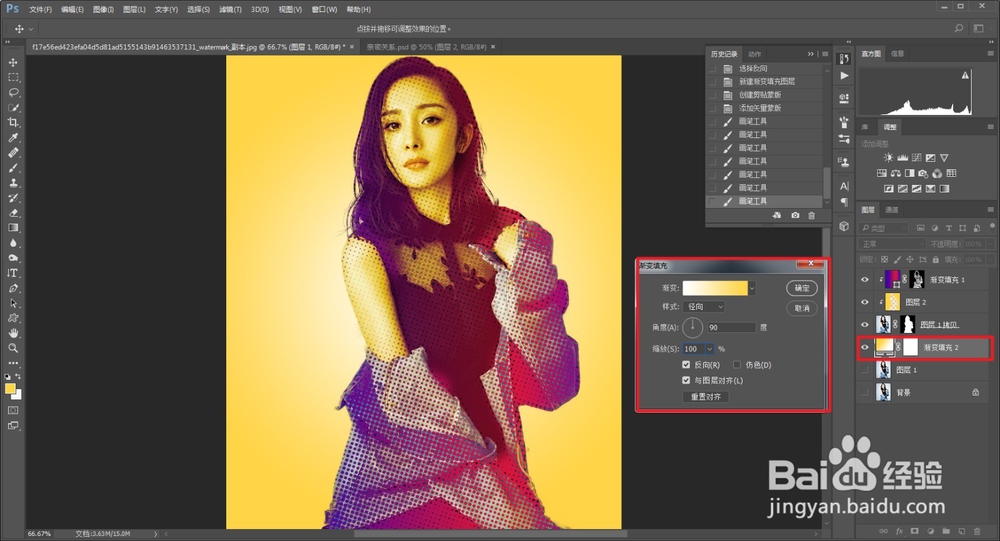Click the trash icon in History panel
Viewport: 1000px width, 541px height.
click(x=811, y=216)
